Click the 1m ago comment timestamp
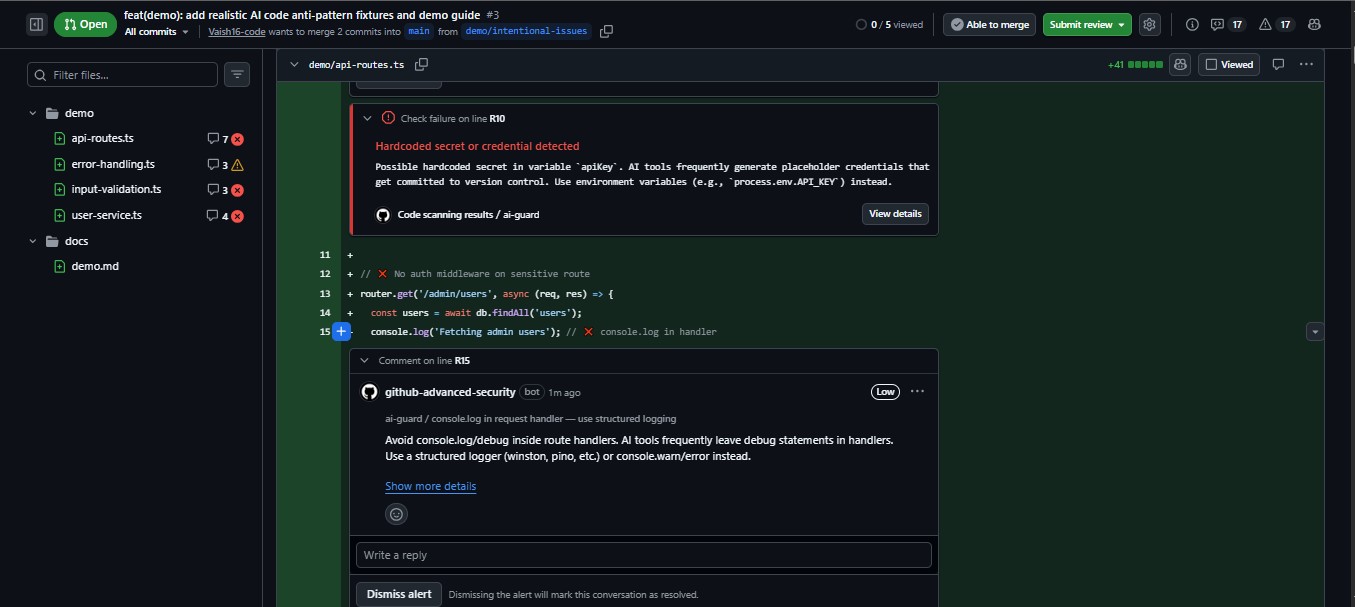This screenshot has width=1355, height=607. click(x=564, y=393)
